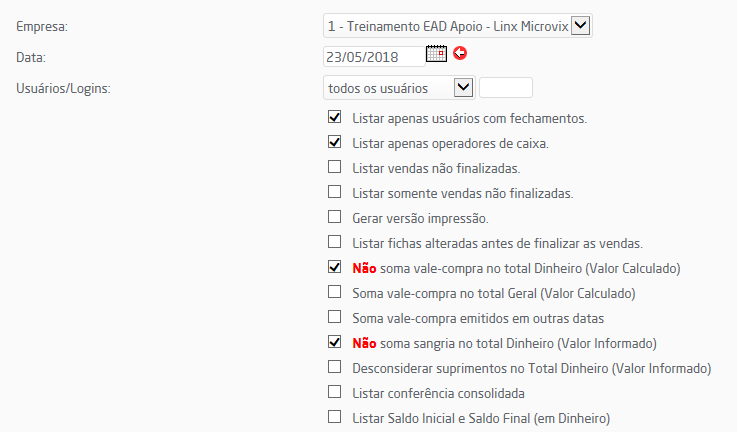
Task: Open the 'todos os usuários' dropdown
Action: 399,88
